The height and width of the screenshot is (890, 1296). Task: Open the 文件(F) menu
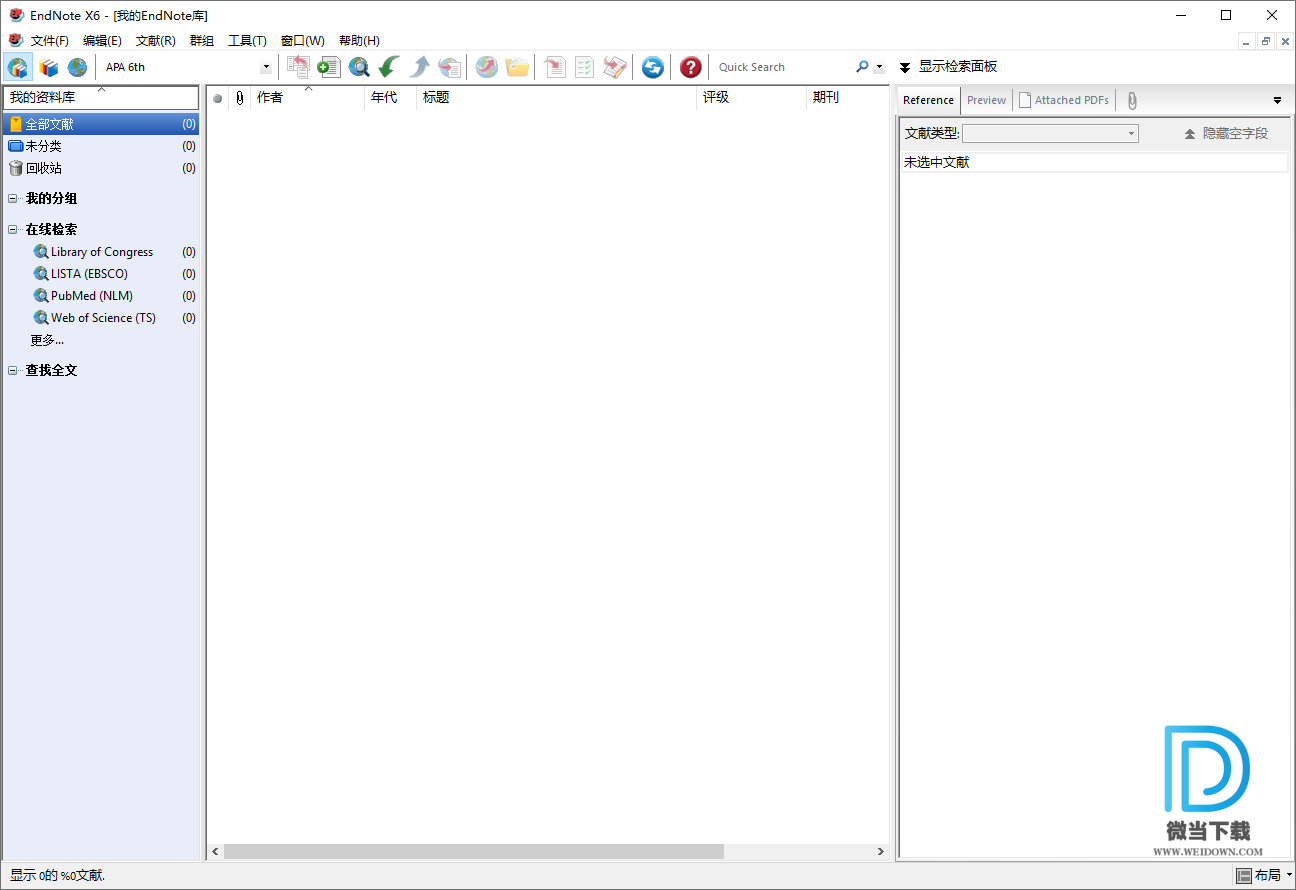(x=50, y=41)
